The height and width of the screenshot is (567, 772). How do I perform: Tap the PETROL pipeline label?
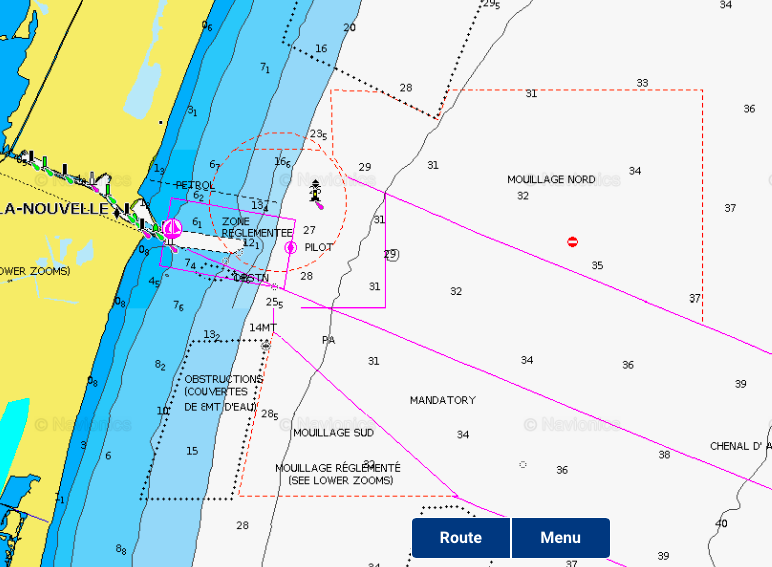[195, 186]
